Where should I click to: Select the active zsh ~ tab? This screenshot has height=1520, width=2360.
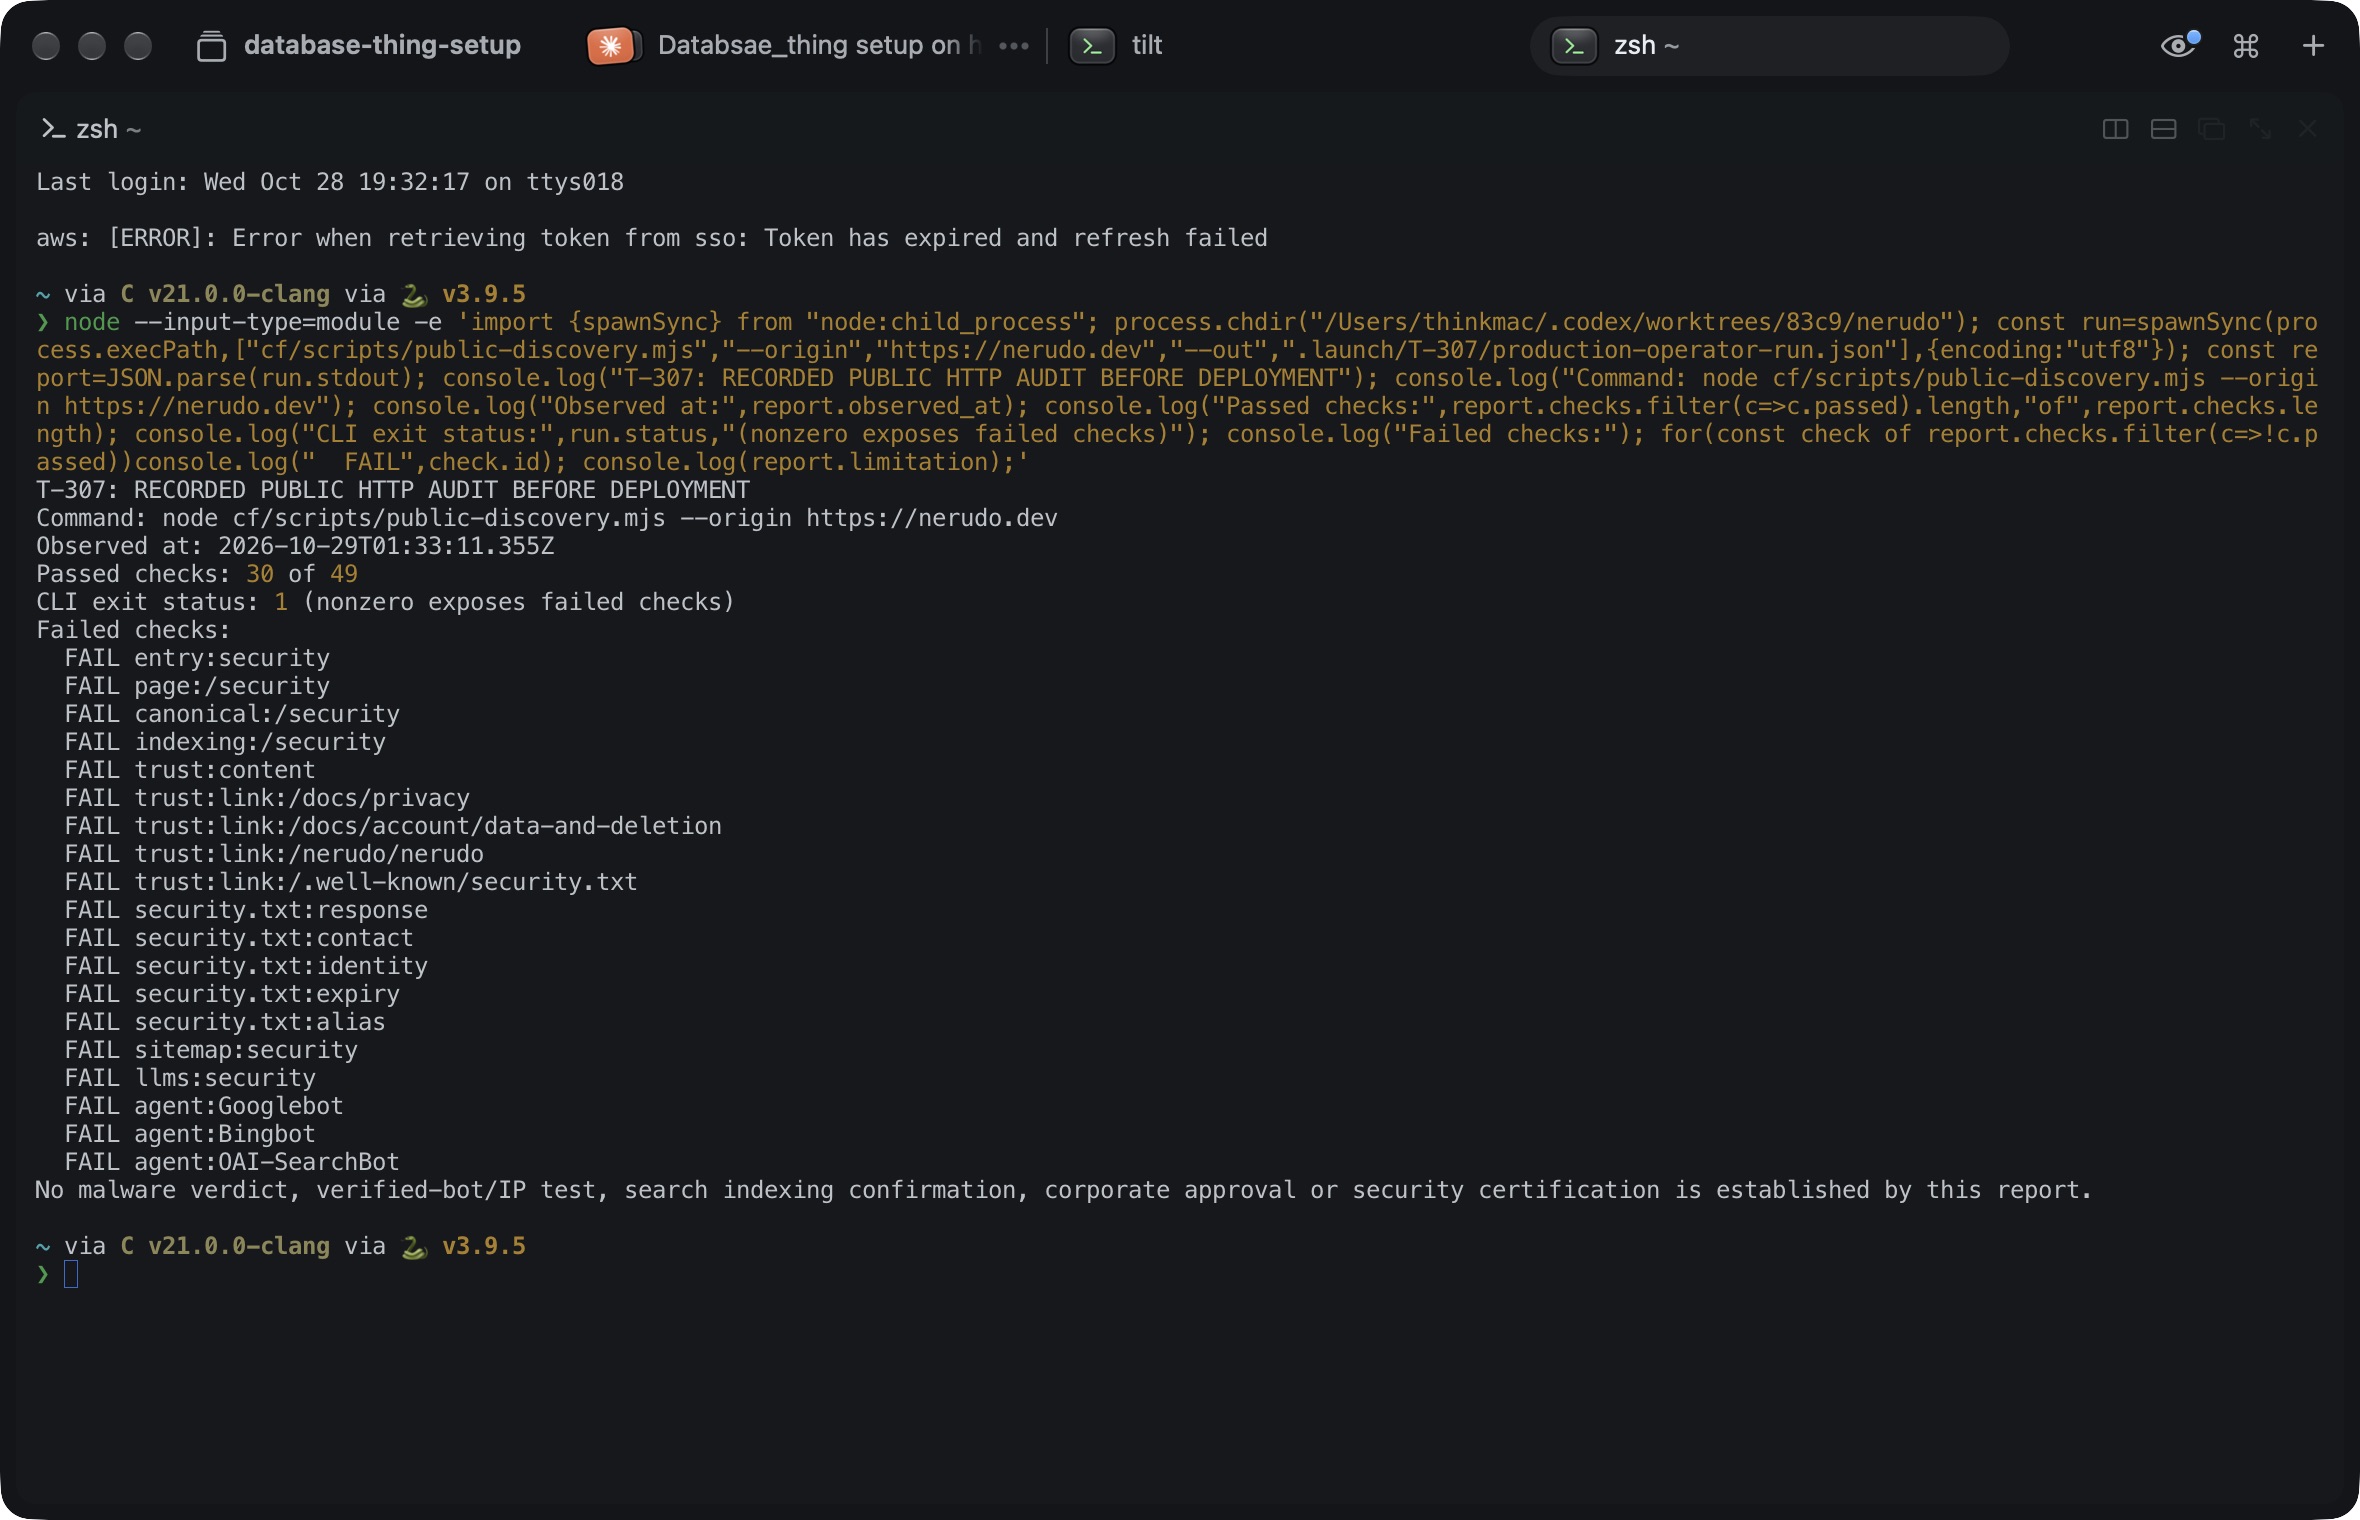[1769, 46]
